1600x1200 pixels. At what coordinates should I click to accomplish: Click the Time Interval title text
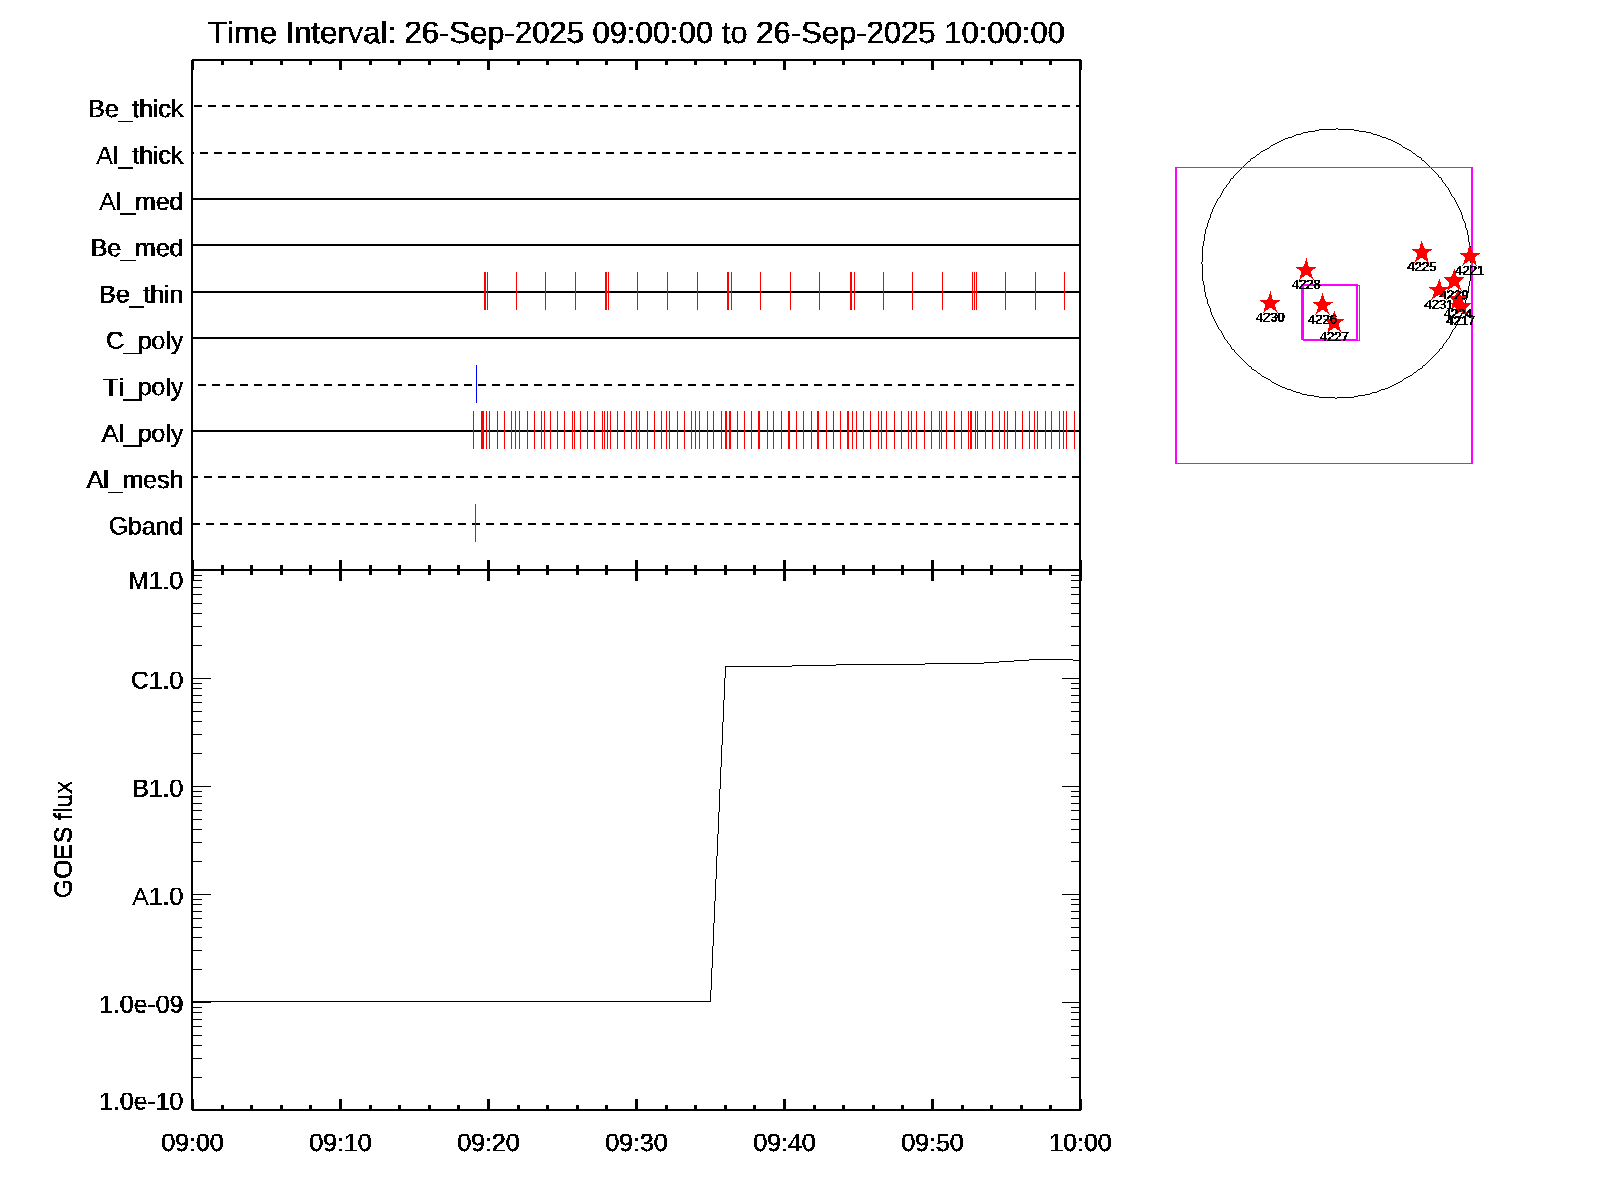click(636, 33)
